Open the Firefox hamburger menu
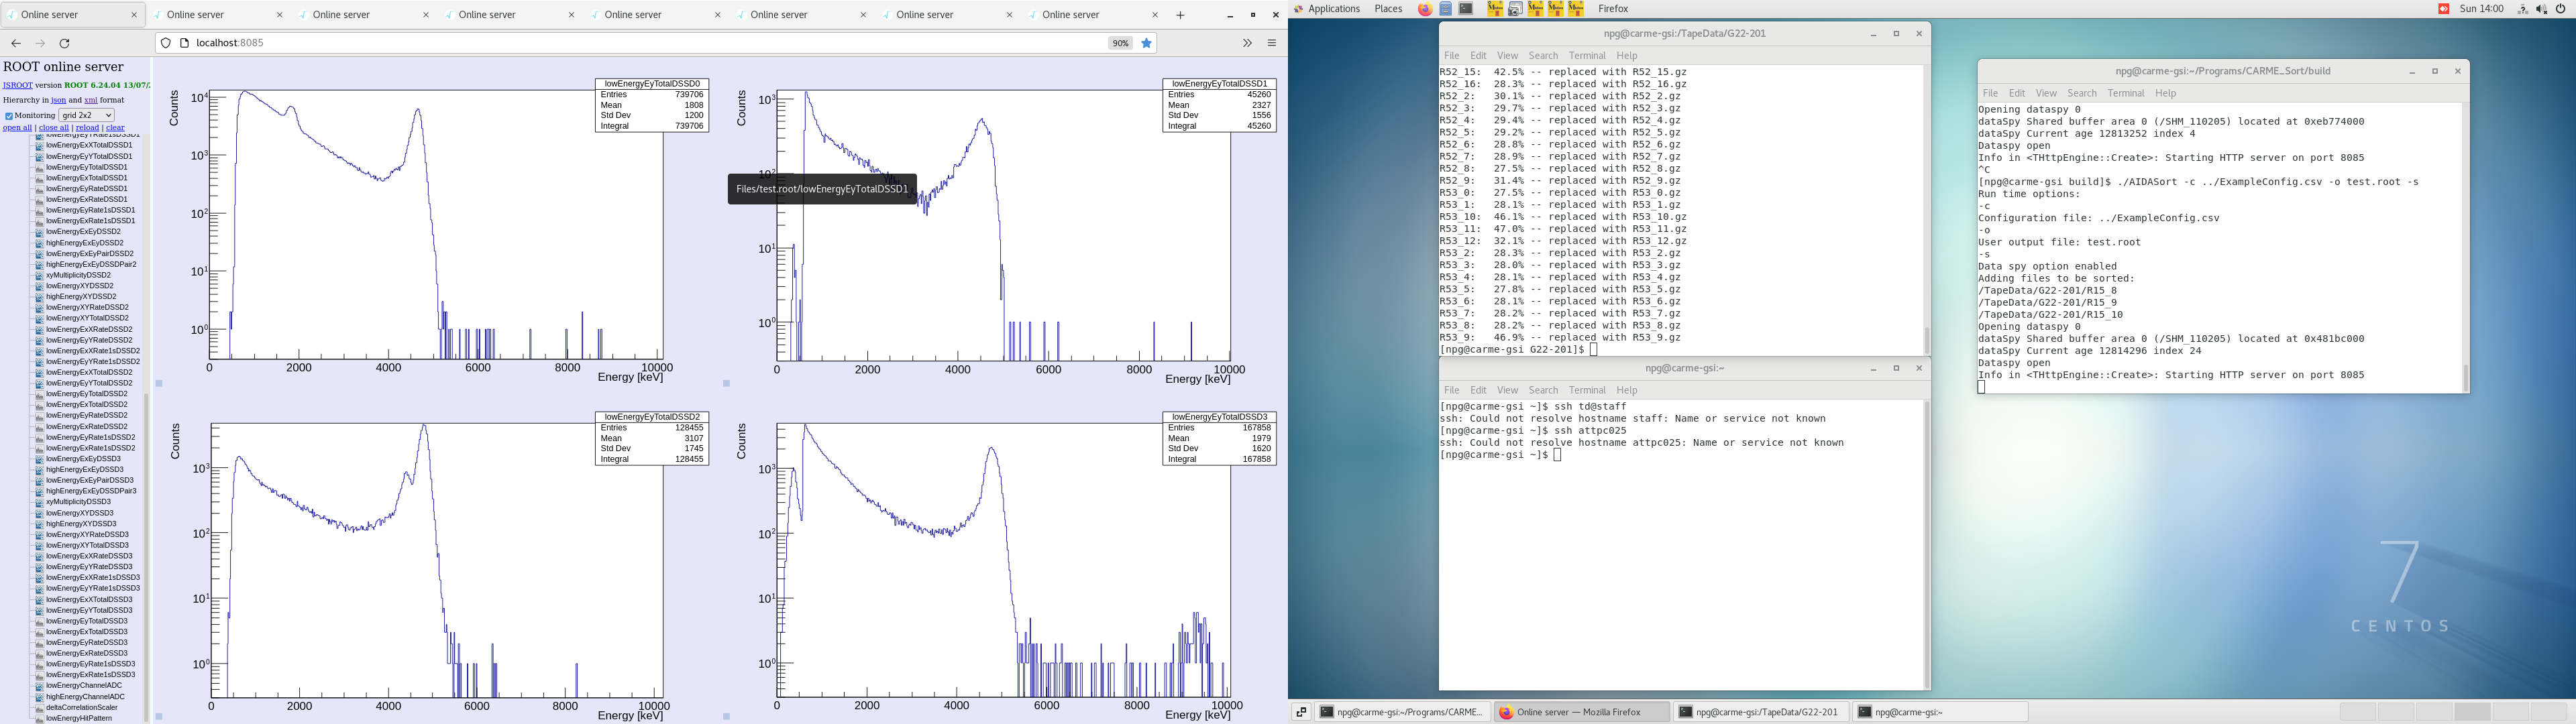 1272,43
